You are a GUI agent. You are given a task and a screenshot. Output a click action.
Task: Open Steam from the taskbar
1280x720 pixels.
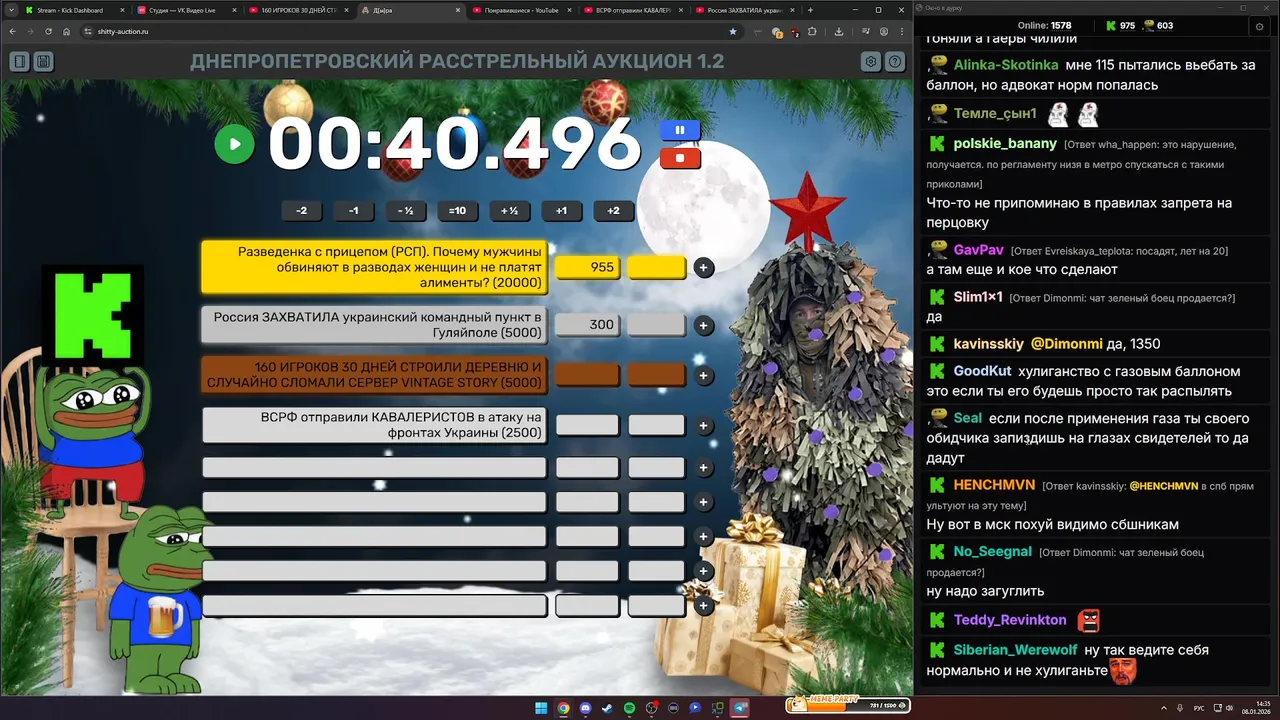pos(607,708)
